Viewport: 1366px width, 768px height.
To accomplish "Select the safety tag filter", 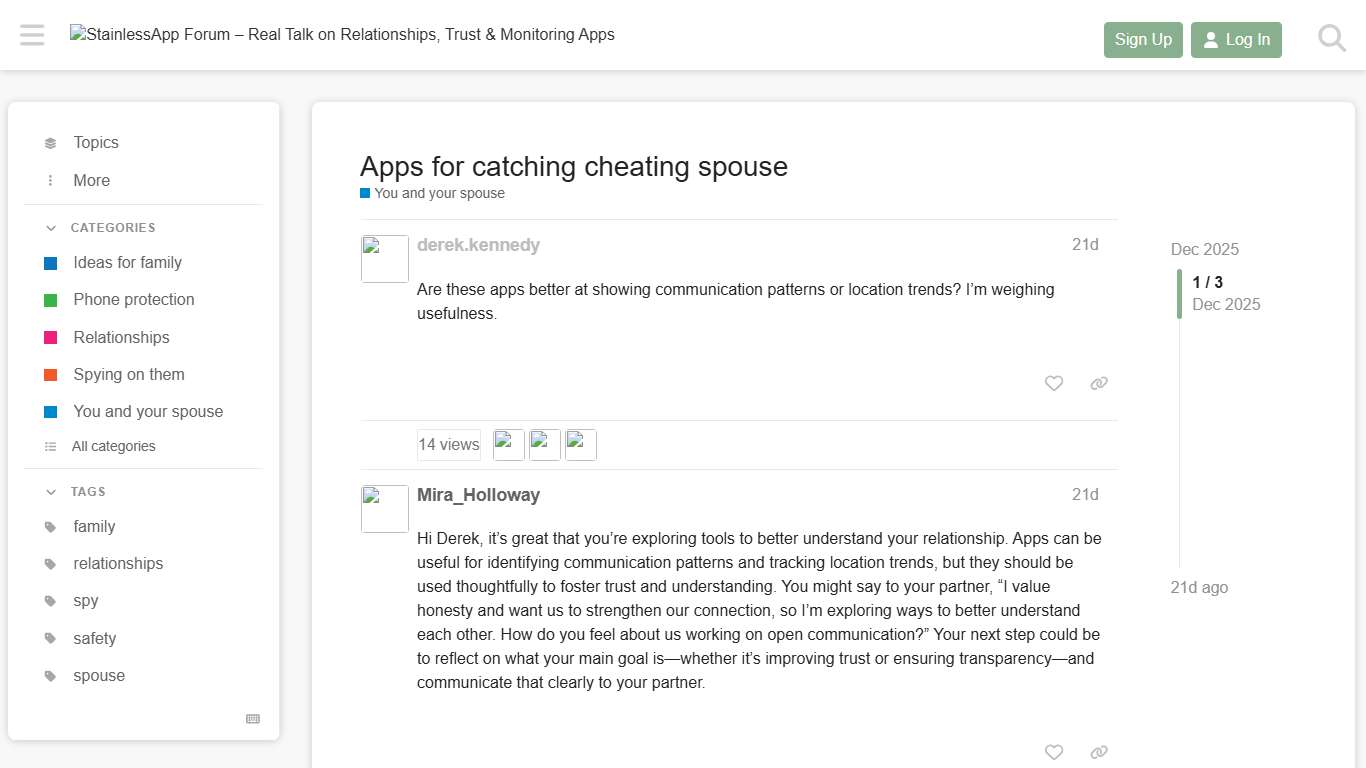I will point(94,638).
